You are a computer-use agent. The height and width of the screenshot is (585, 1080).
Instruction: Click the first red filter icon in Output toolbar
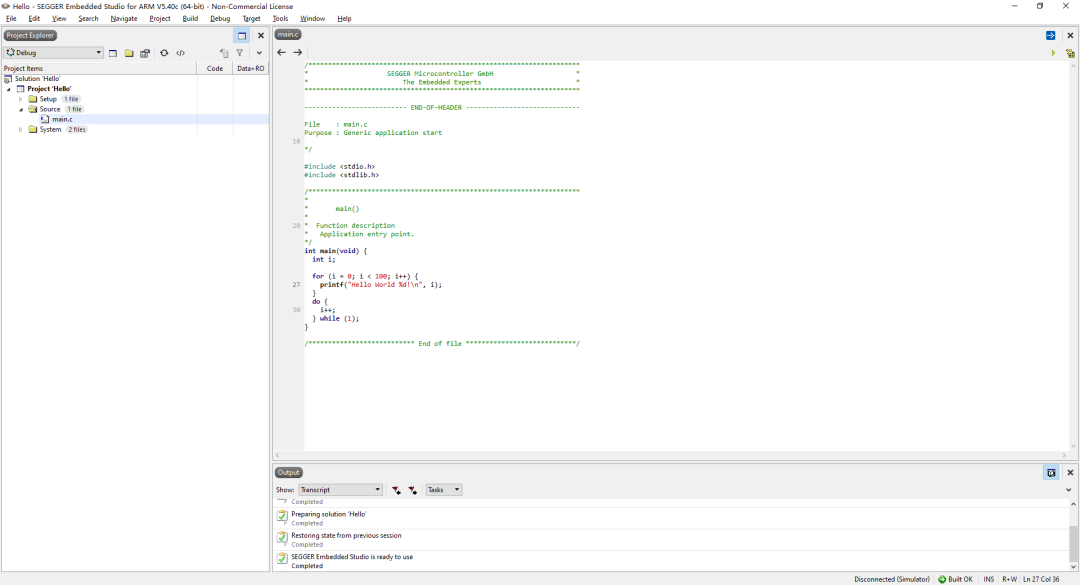396,490
